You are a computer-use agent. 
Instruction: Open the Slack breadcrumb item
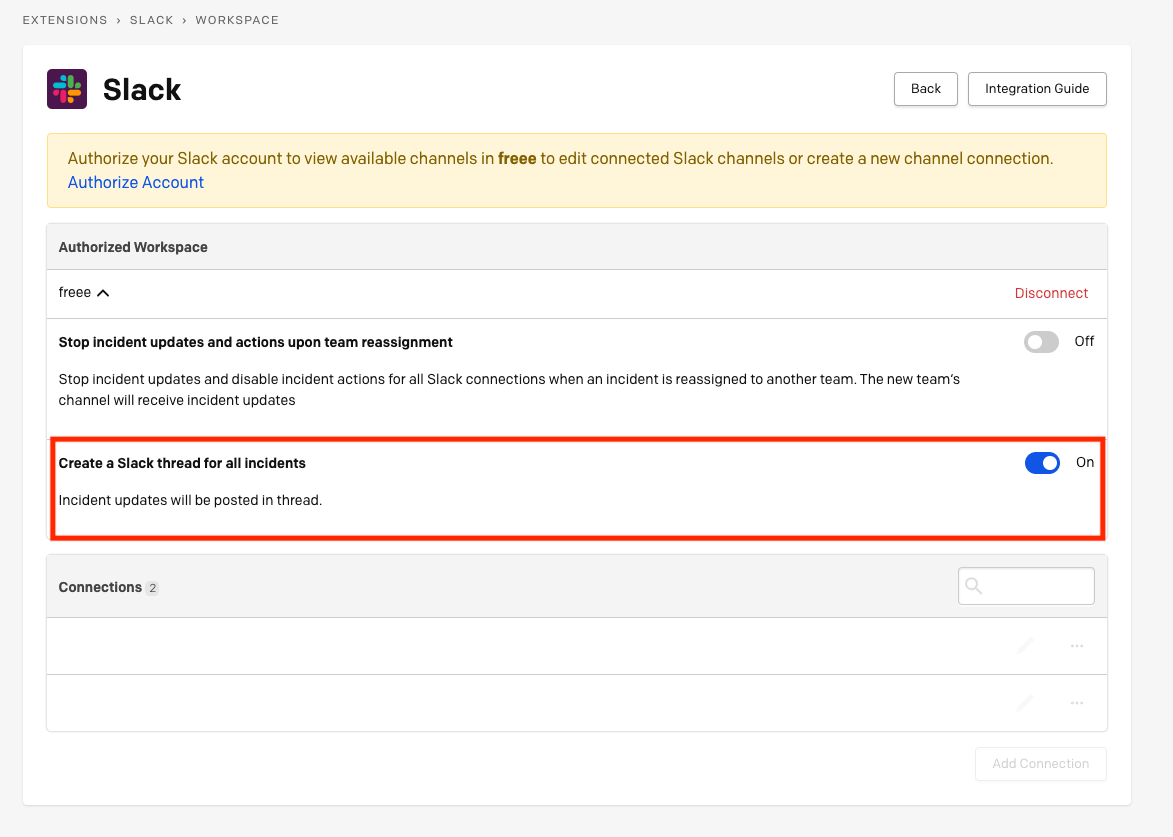tap(152, 20)
